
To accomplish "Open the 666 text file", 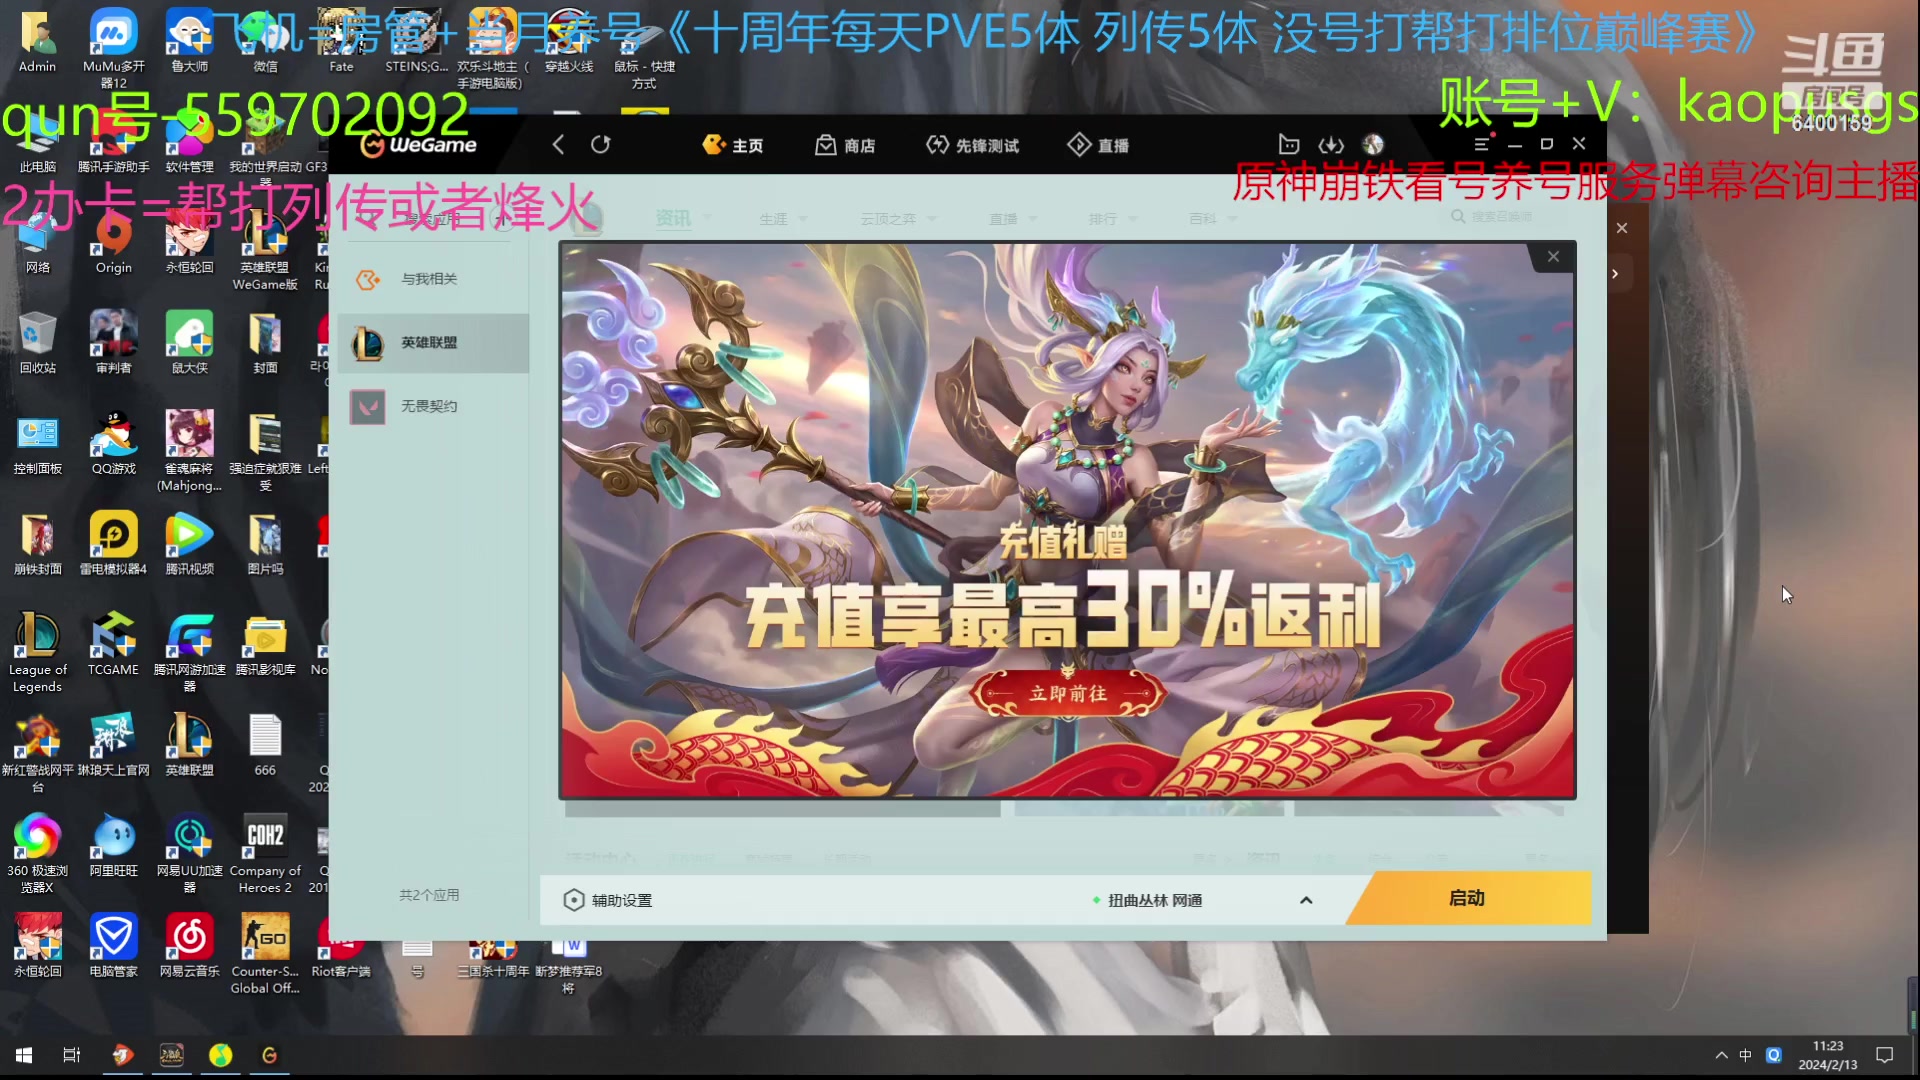I will tap(265, 746).
